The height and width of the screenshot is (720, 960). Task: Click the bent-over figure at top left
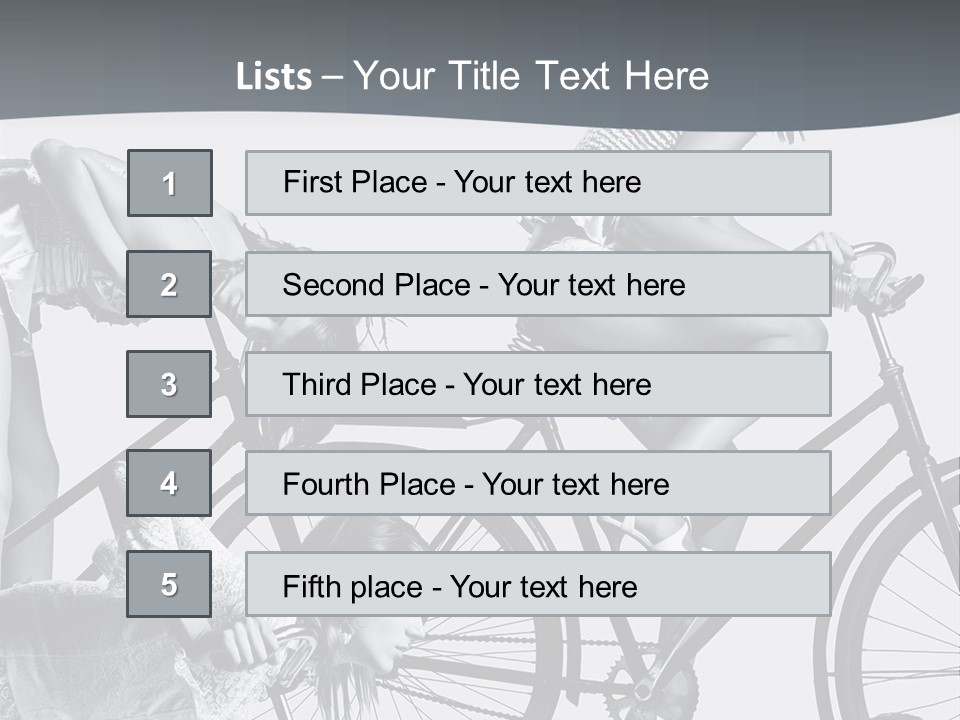coord(70,200)
